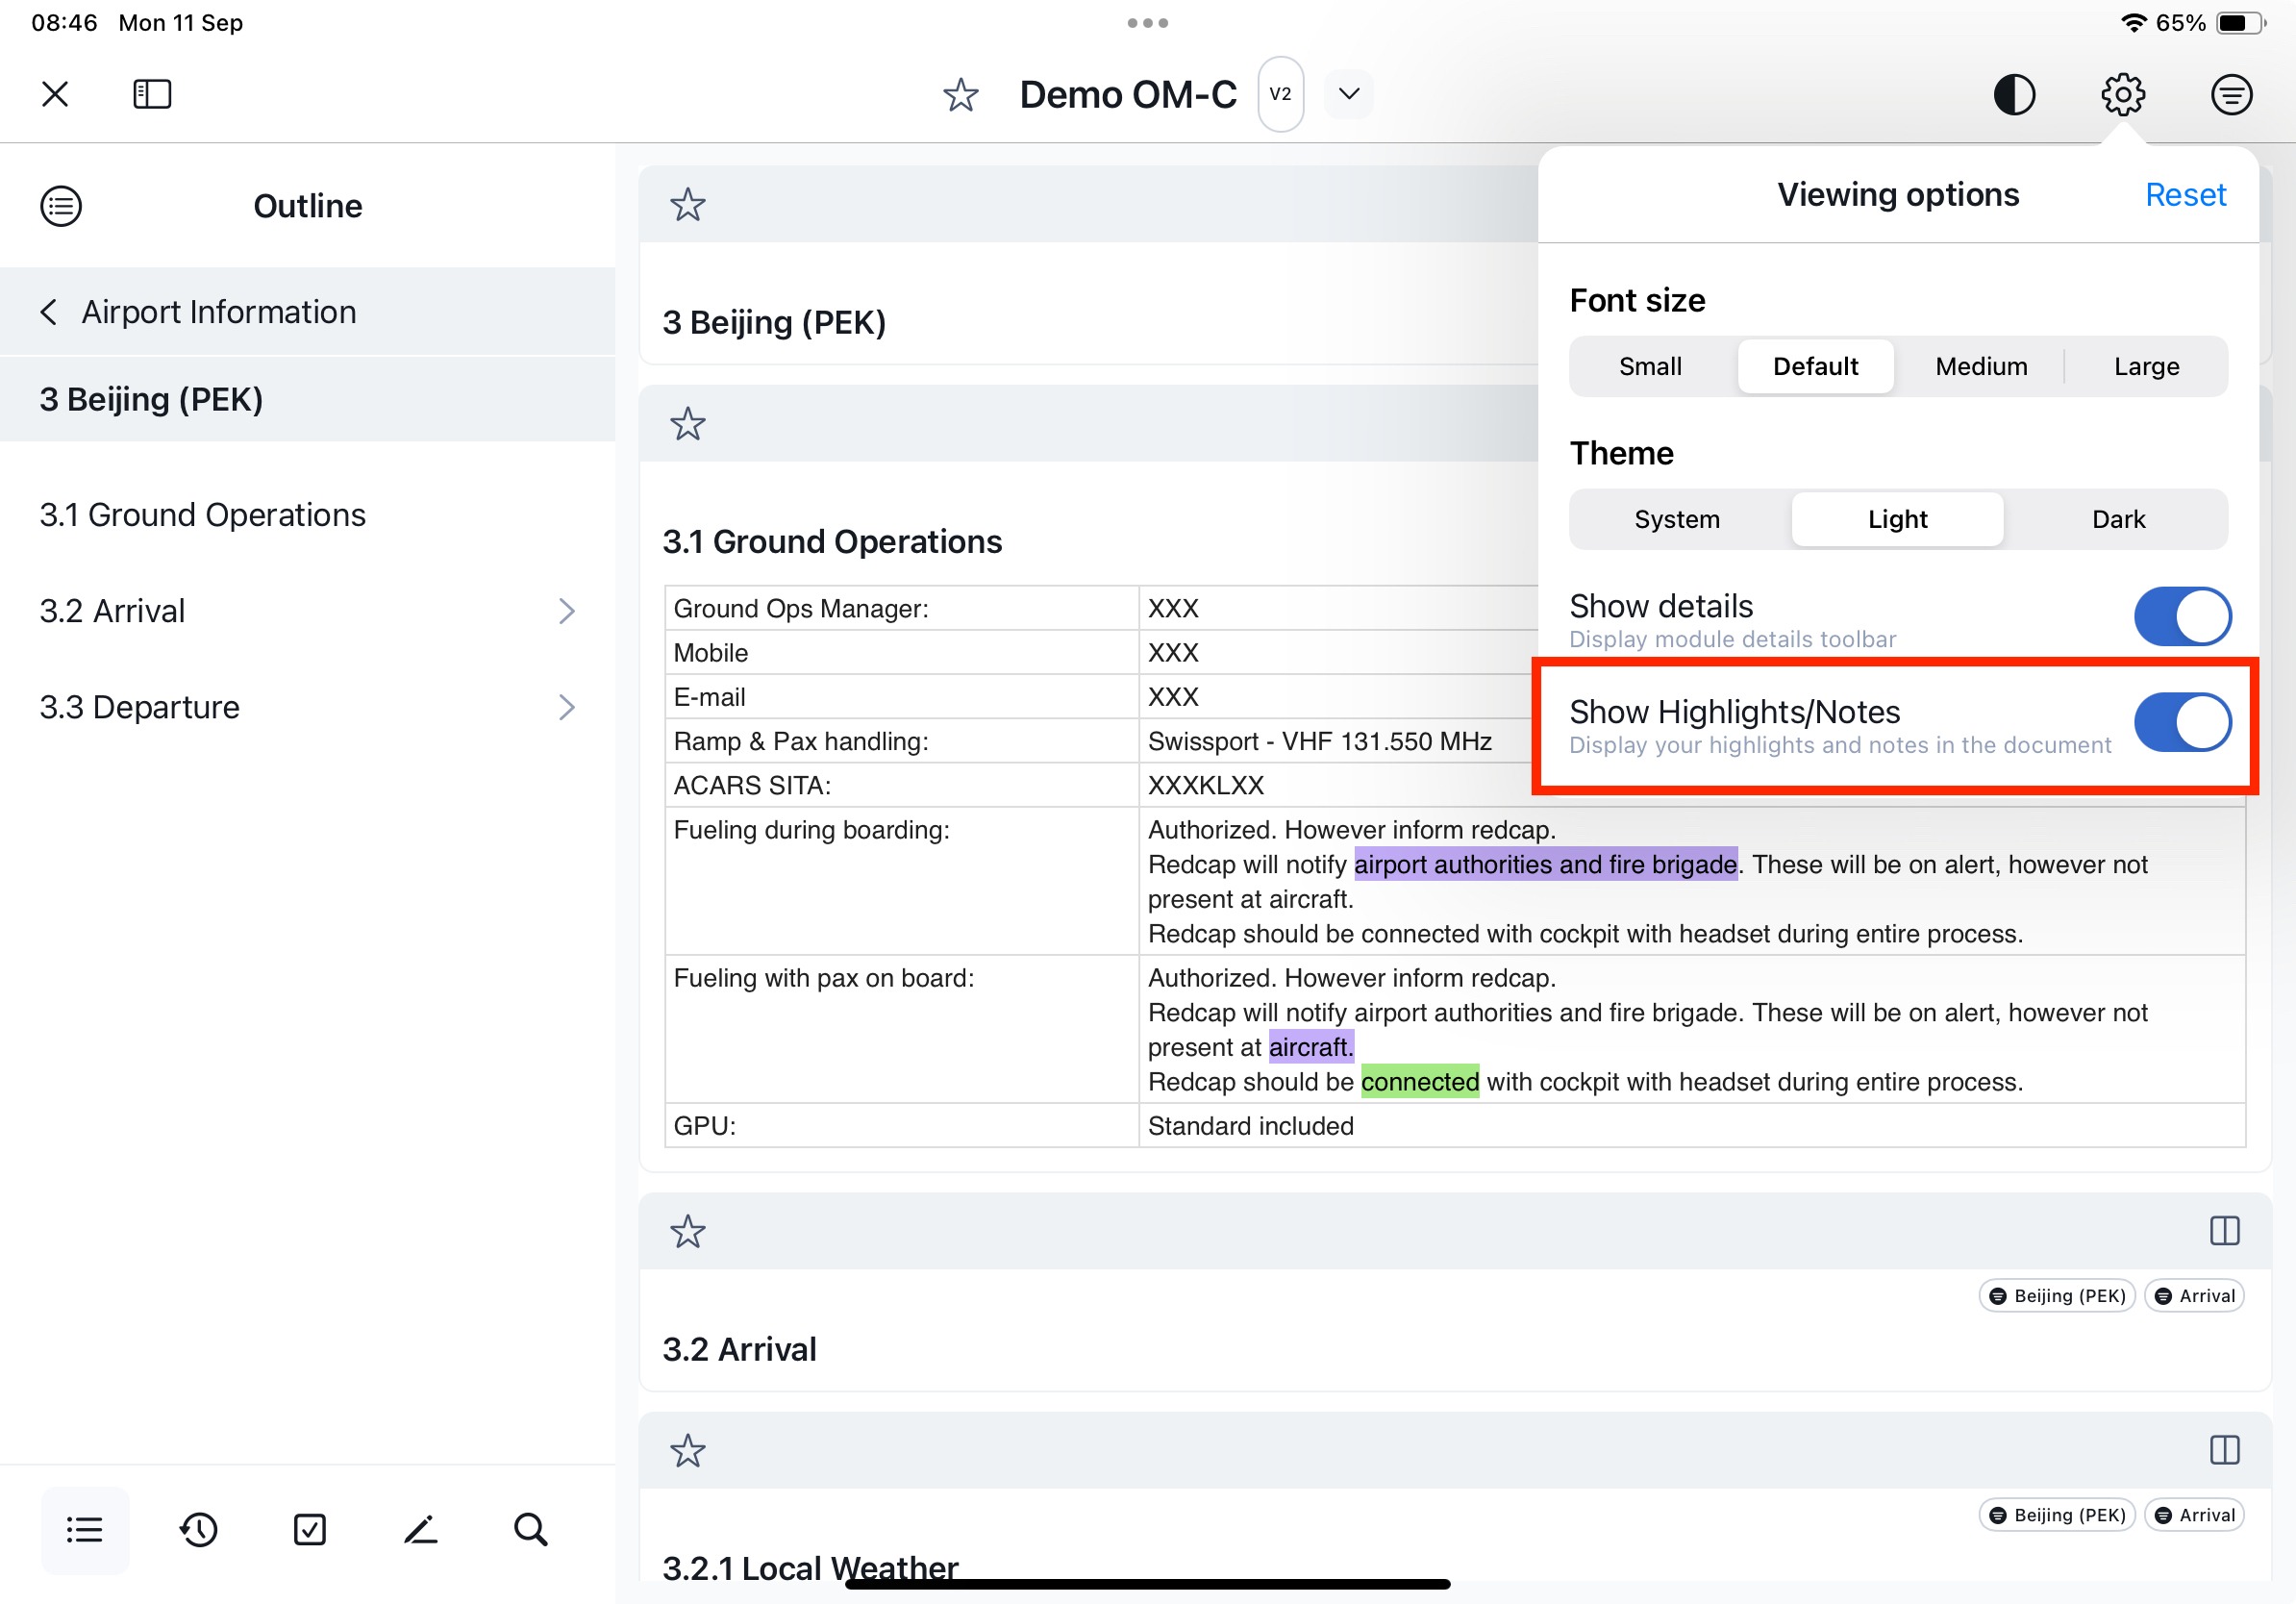
Task: Disable the Show details toggle
Action: (2182, 616)
